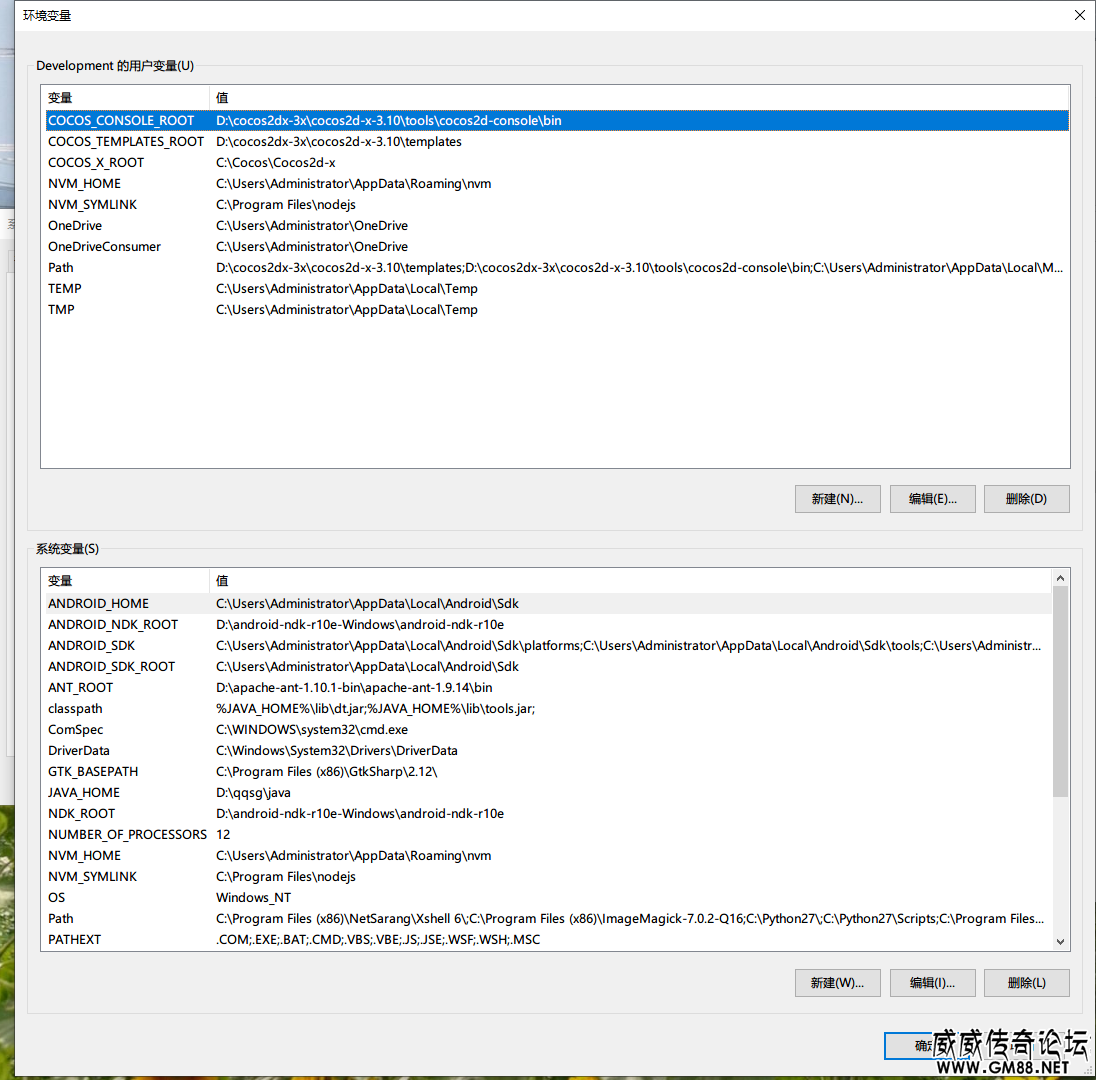Select NUMBER_OF_PROCESSORS in system variables
Screen dimensions: 1096x1080
pyautogui.click(x=127, y=835)
